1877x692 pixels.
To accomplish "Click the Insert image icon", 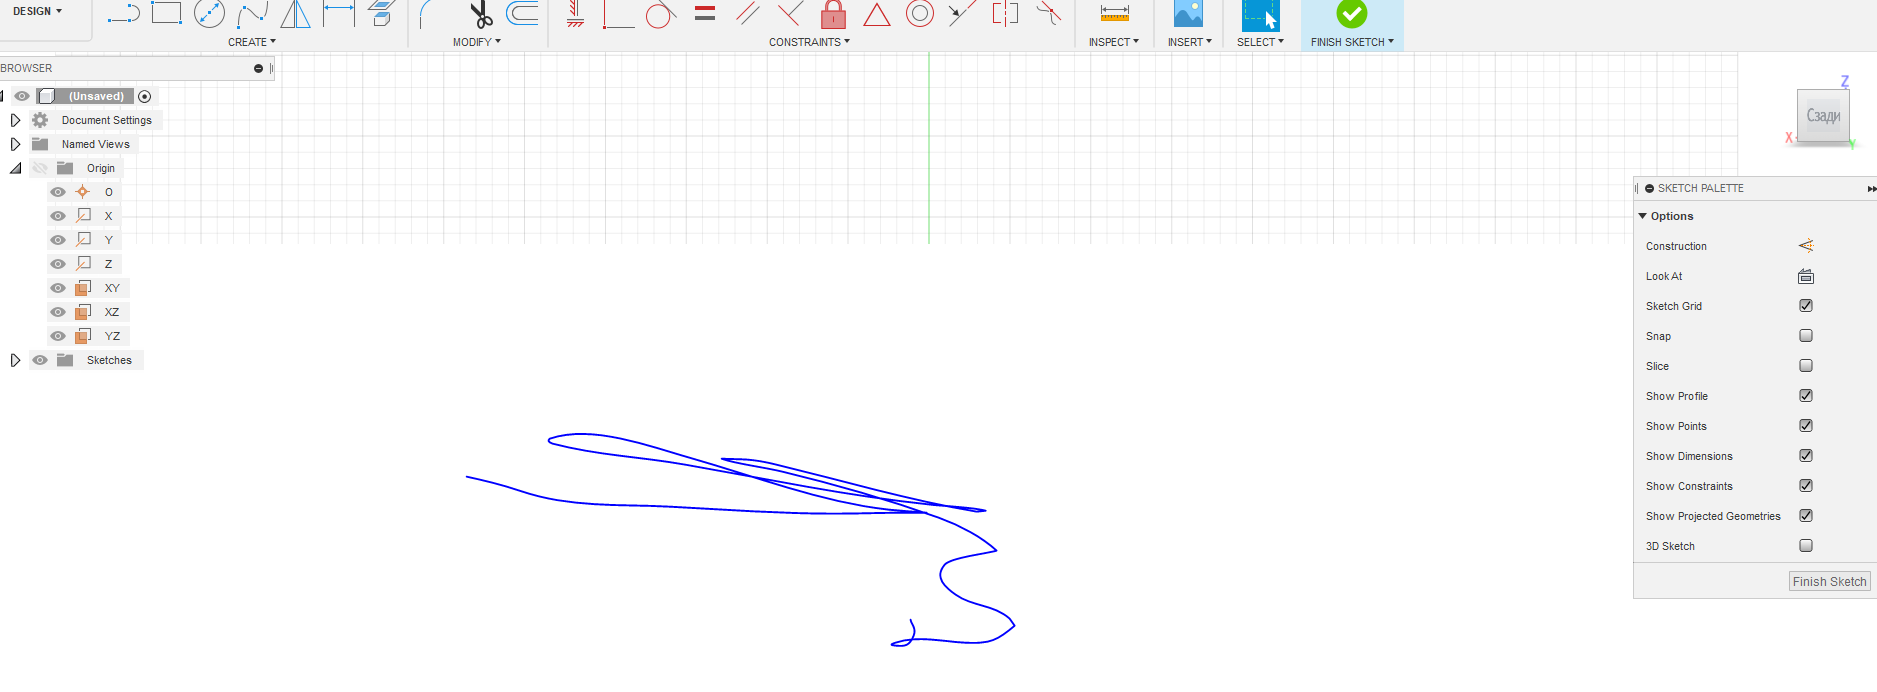I will click(1188, 14).
